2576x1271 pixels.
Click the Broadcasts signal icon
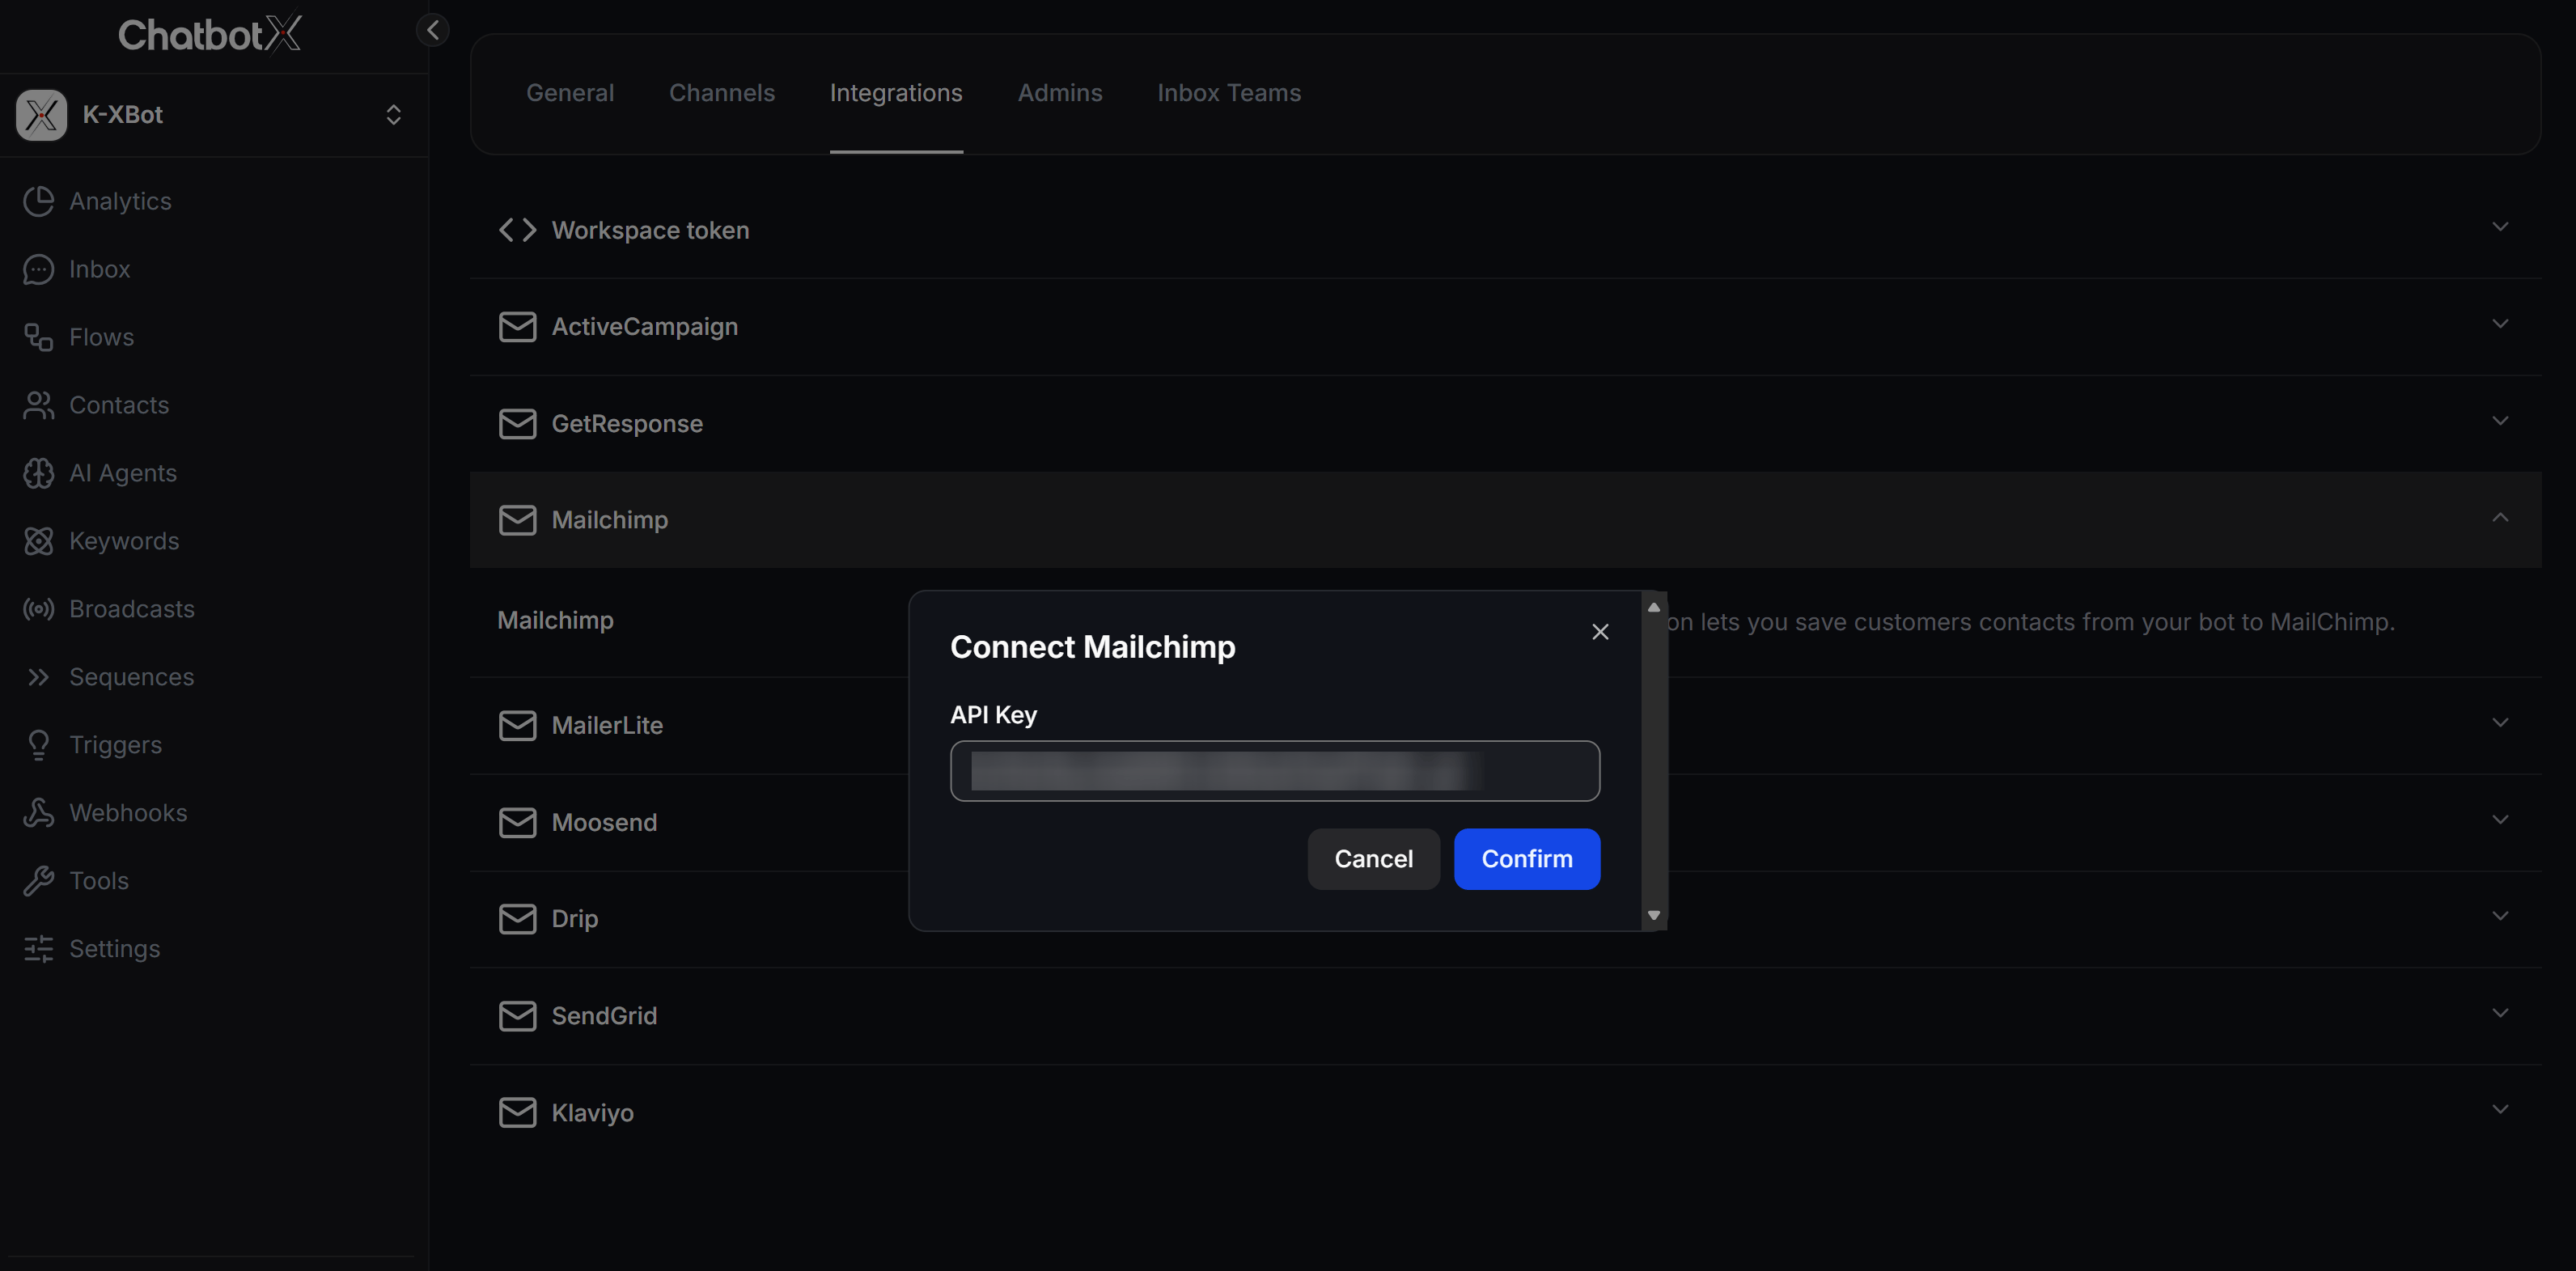pos(39,609)
